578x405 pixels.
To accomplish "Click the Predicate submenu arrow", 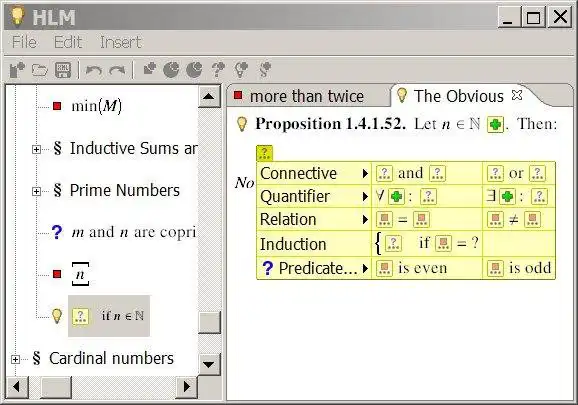I will [365, 268].
